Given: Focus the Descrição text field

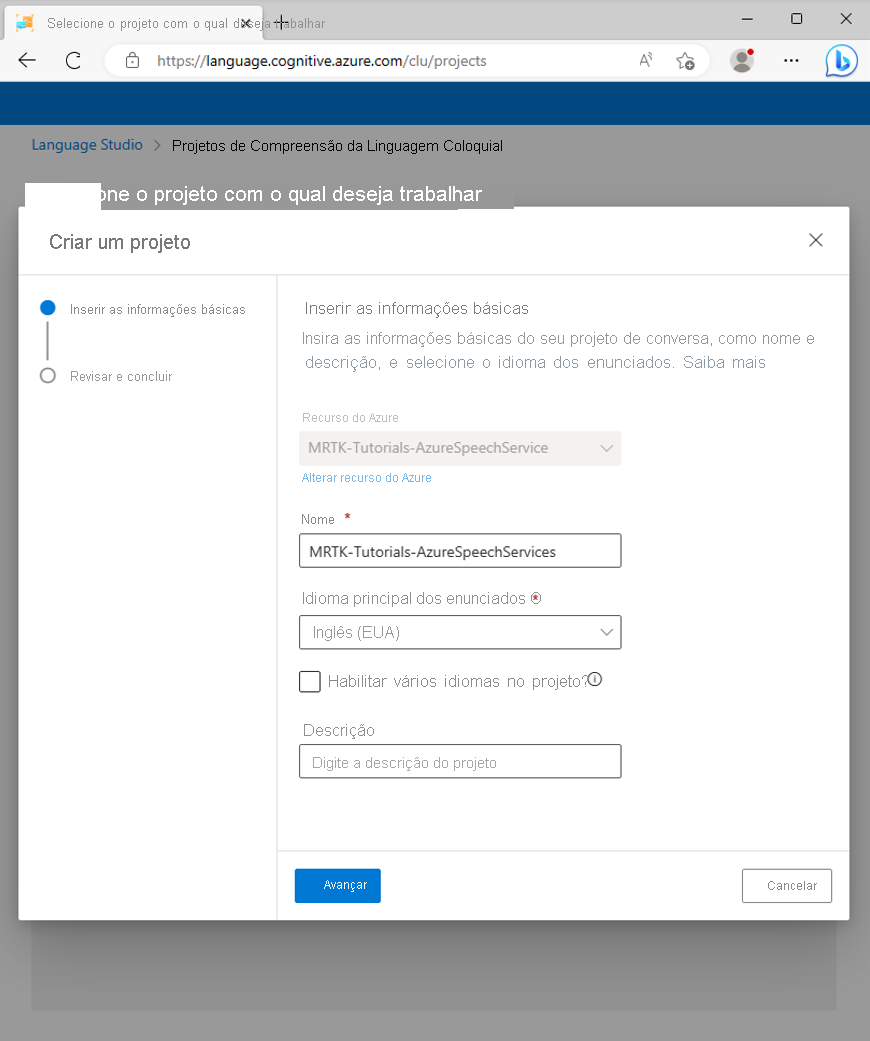Looking at the screenshot, I should (x=460, y=761).
